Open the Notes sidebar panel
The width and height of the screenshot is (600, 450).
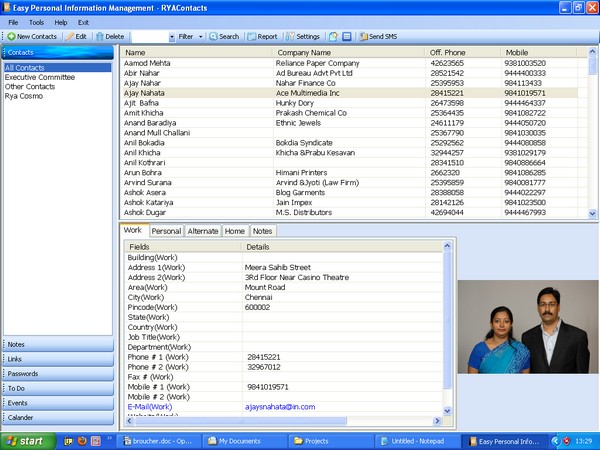point(58,344)
